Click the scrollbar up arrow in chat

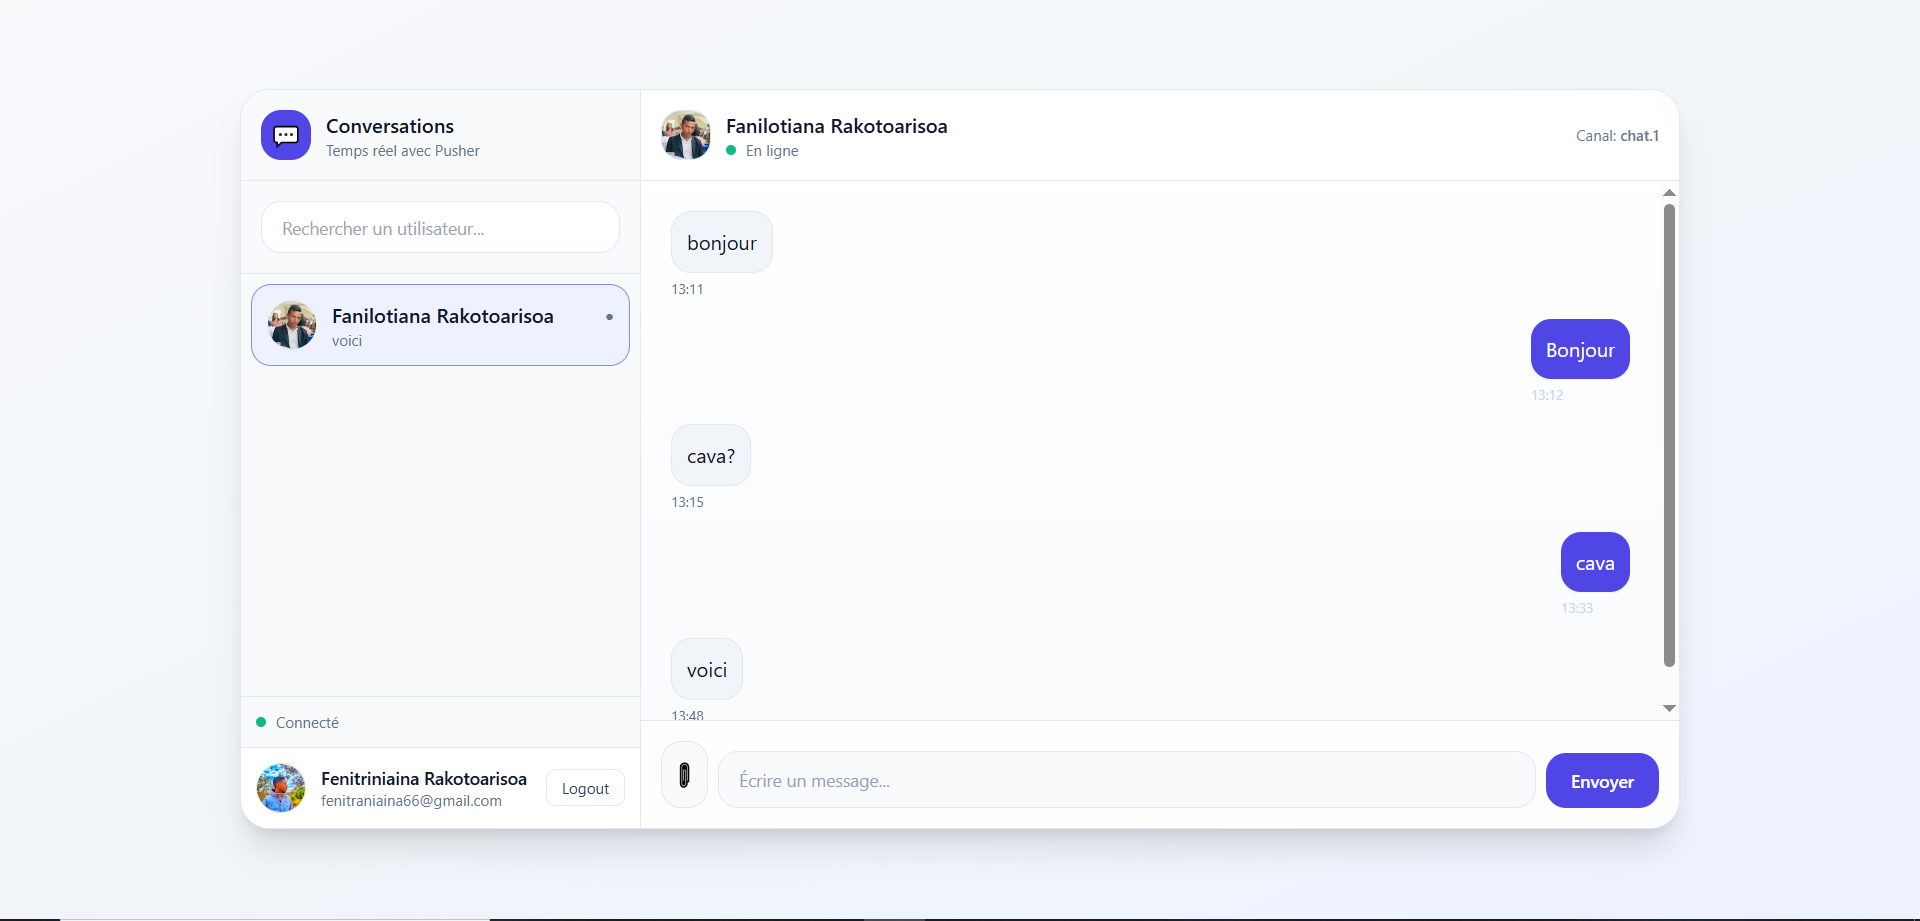[1669, 193]
